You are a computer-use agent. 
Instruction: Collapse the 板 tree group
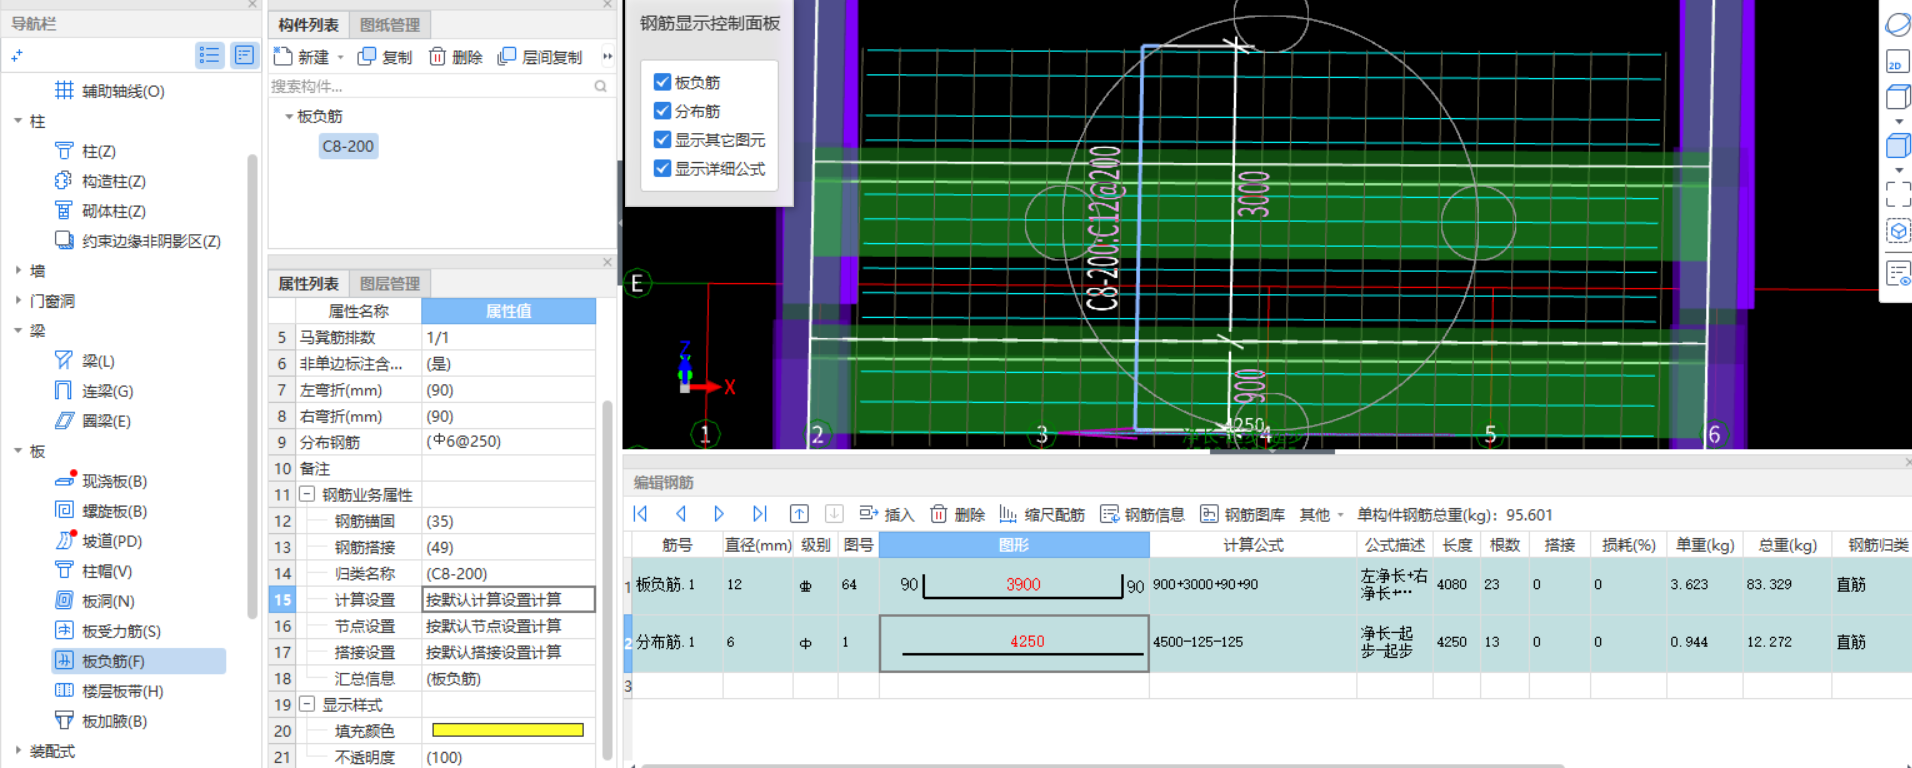(x=18, y=451)
